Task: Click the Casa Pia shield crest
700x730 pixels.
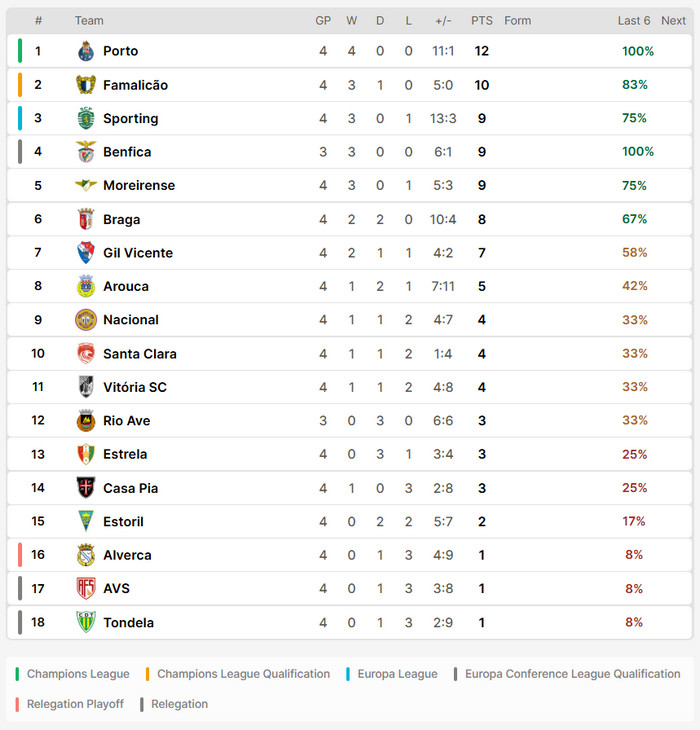Action: click(x=86, y=487)
